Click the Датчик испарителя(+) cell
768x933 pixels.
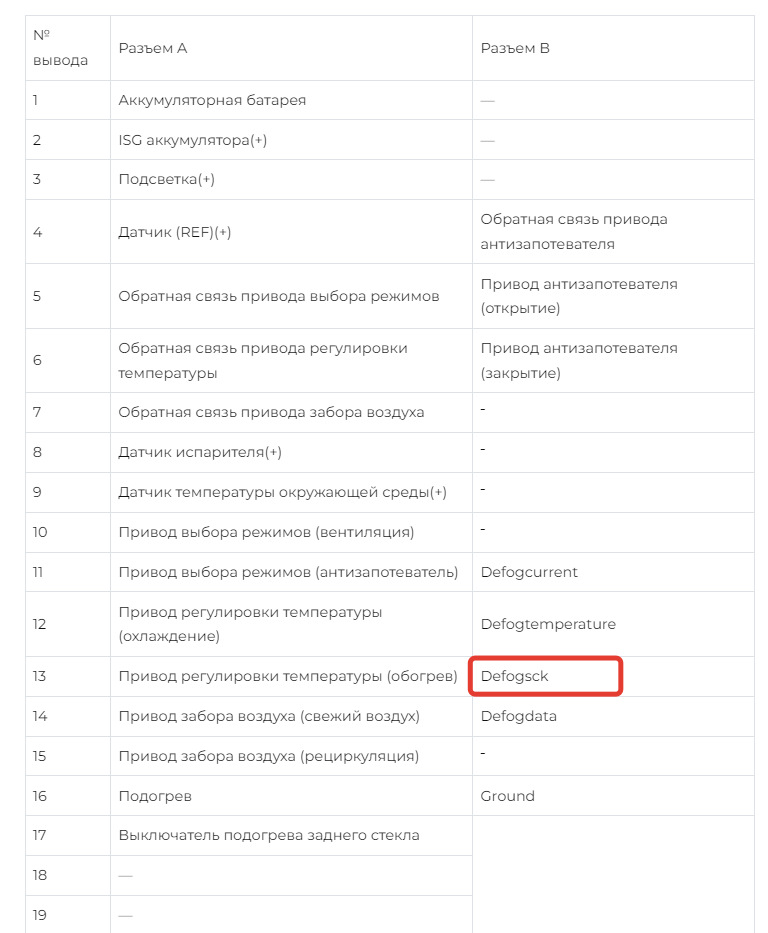[200, 452]
